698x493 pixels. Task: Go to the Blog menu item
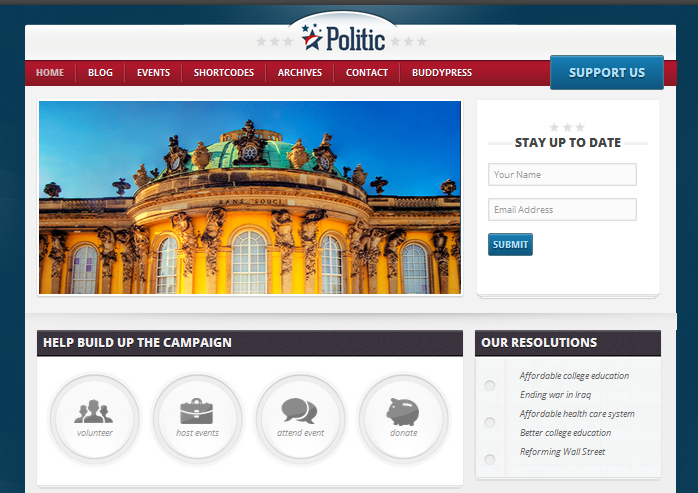click(x=100, y=73)
